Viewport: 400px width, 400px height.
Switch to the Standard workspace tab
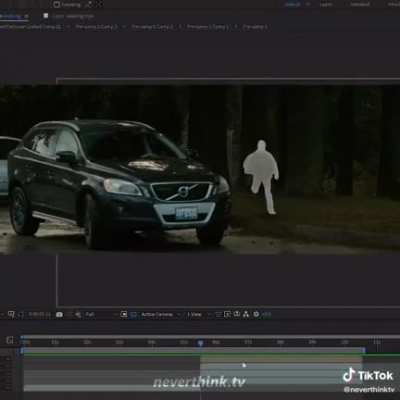360,4
